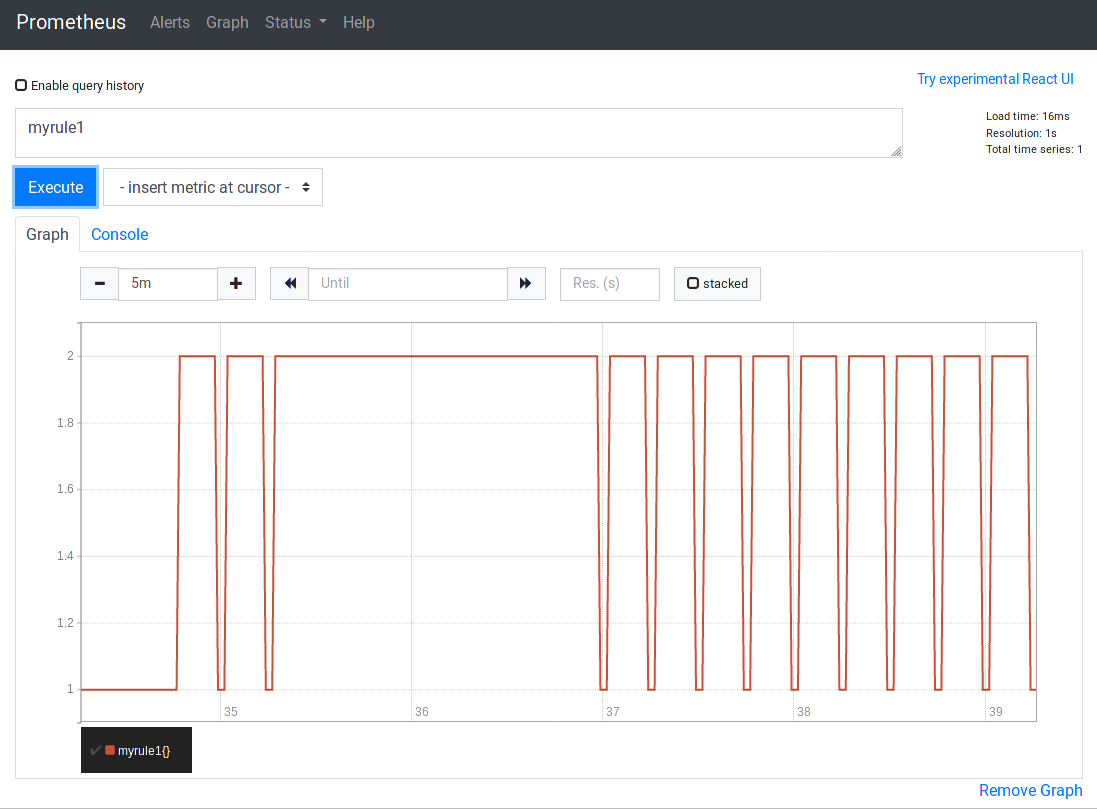Viewport: 1097px width, 809px height.
Task: Shift graph earlier using the rewind arrows icon
Action: [289, 283]
